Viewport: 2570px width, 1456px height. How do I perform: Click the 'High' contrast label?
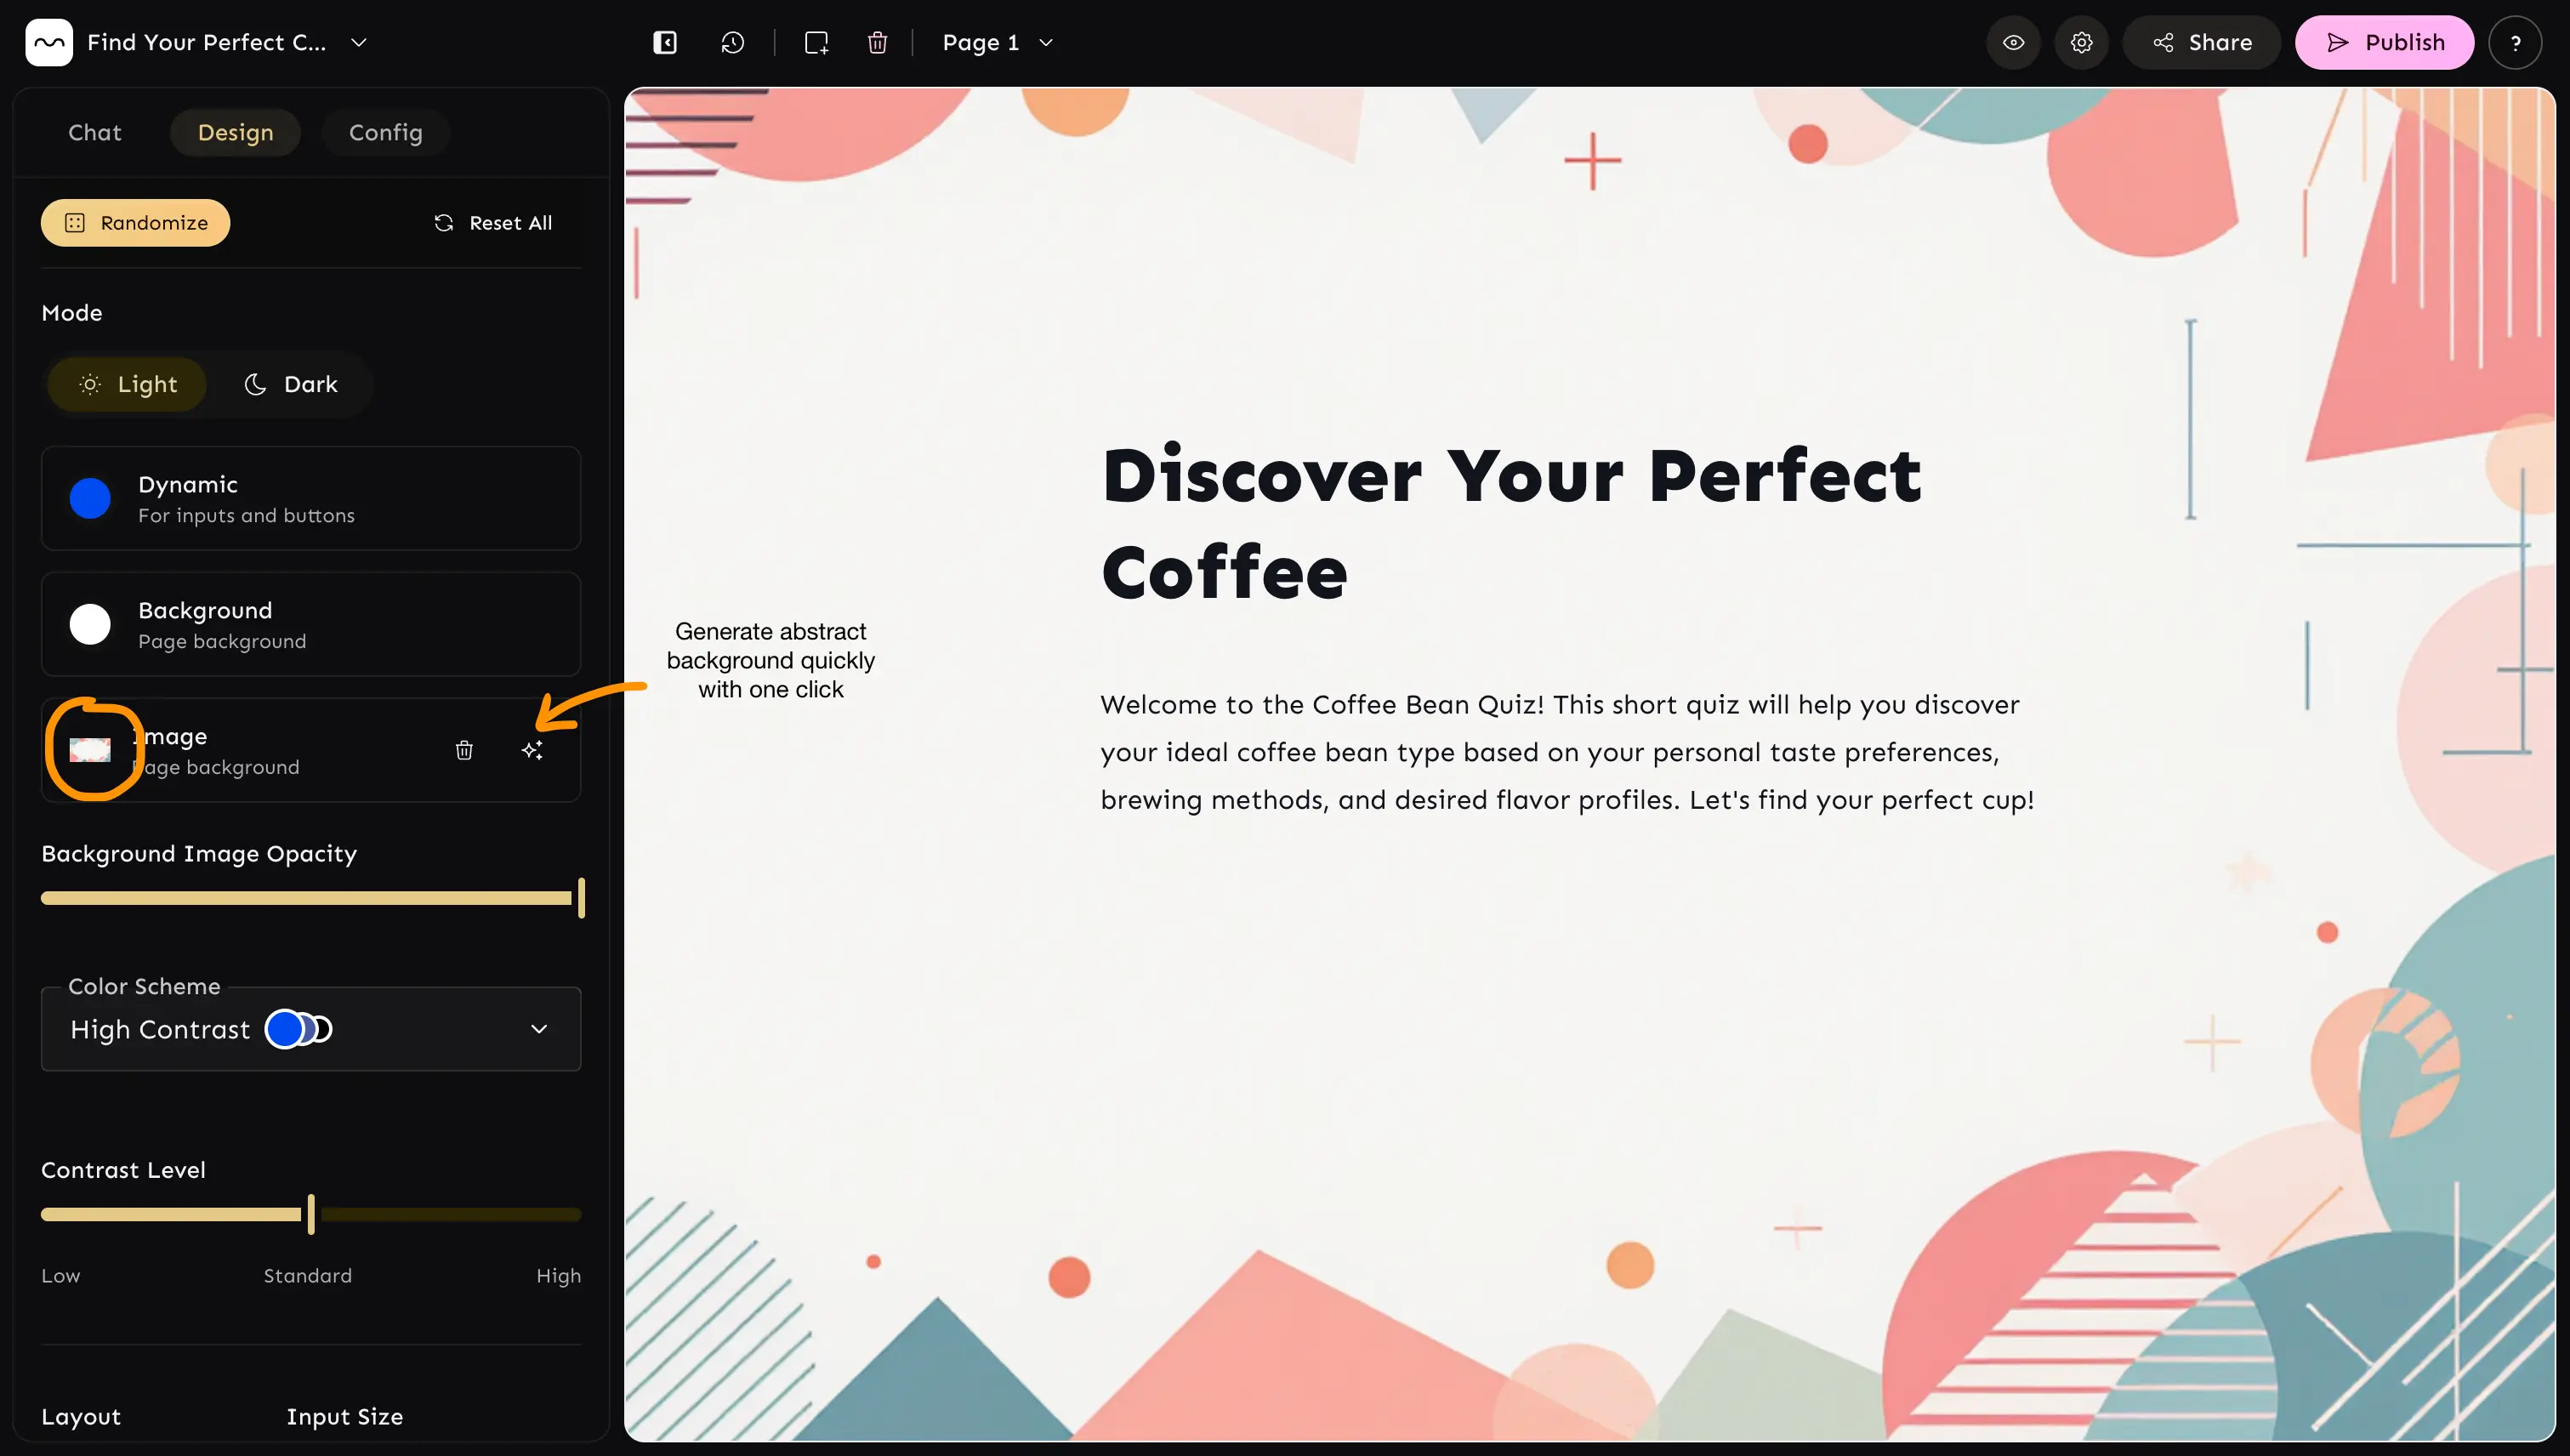558,1275
